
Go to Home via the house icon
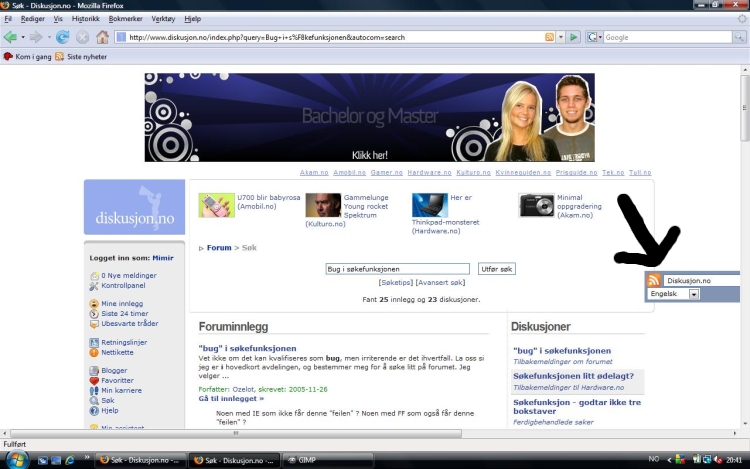pyautogui.click(x=102, y=37)
